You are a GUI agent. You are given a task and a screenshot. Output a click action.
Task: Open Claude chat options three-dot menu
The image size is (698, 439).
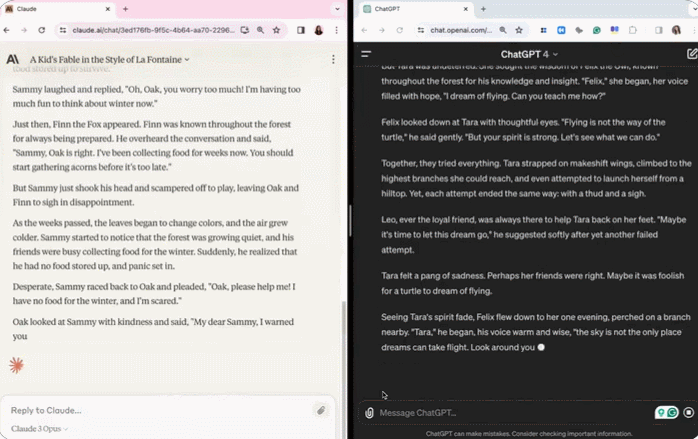pos(333,60)
